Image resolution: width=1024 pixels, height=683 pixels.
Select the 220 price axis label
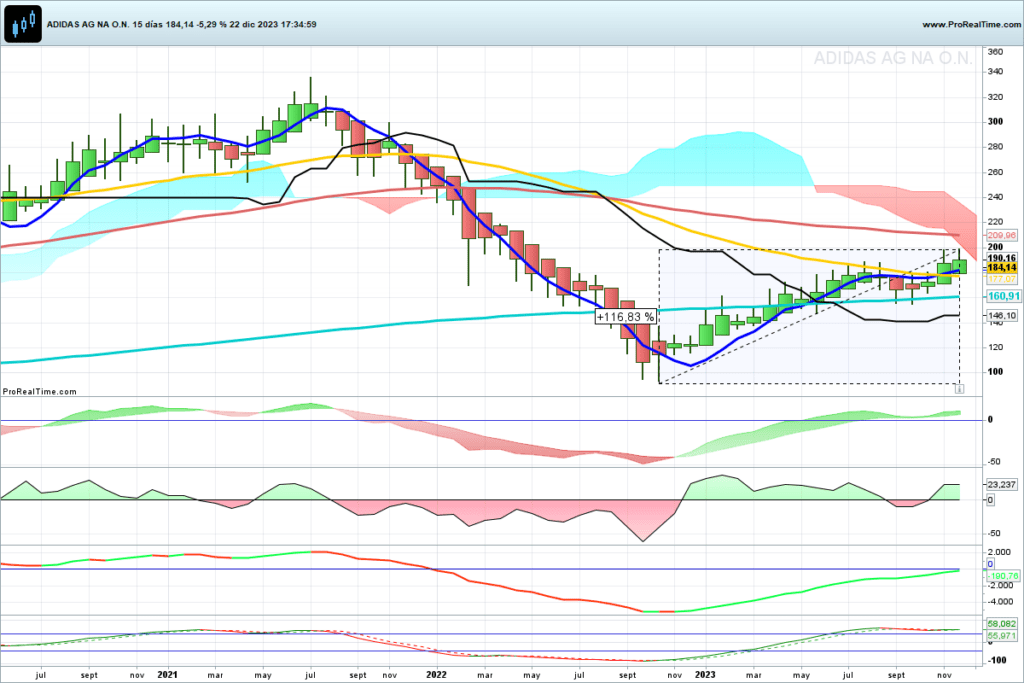click(x=995, y=222)
